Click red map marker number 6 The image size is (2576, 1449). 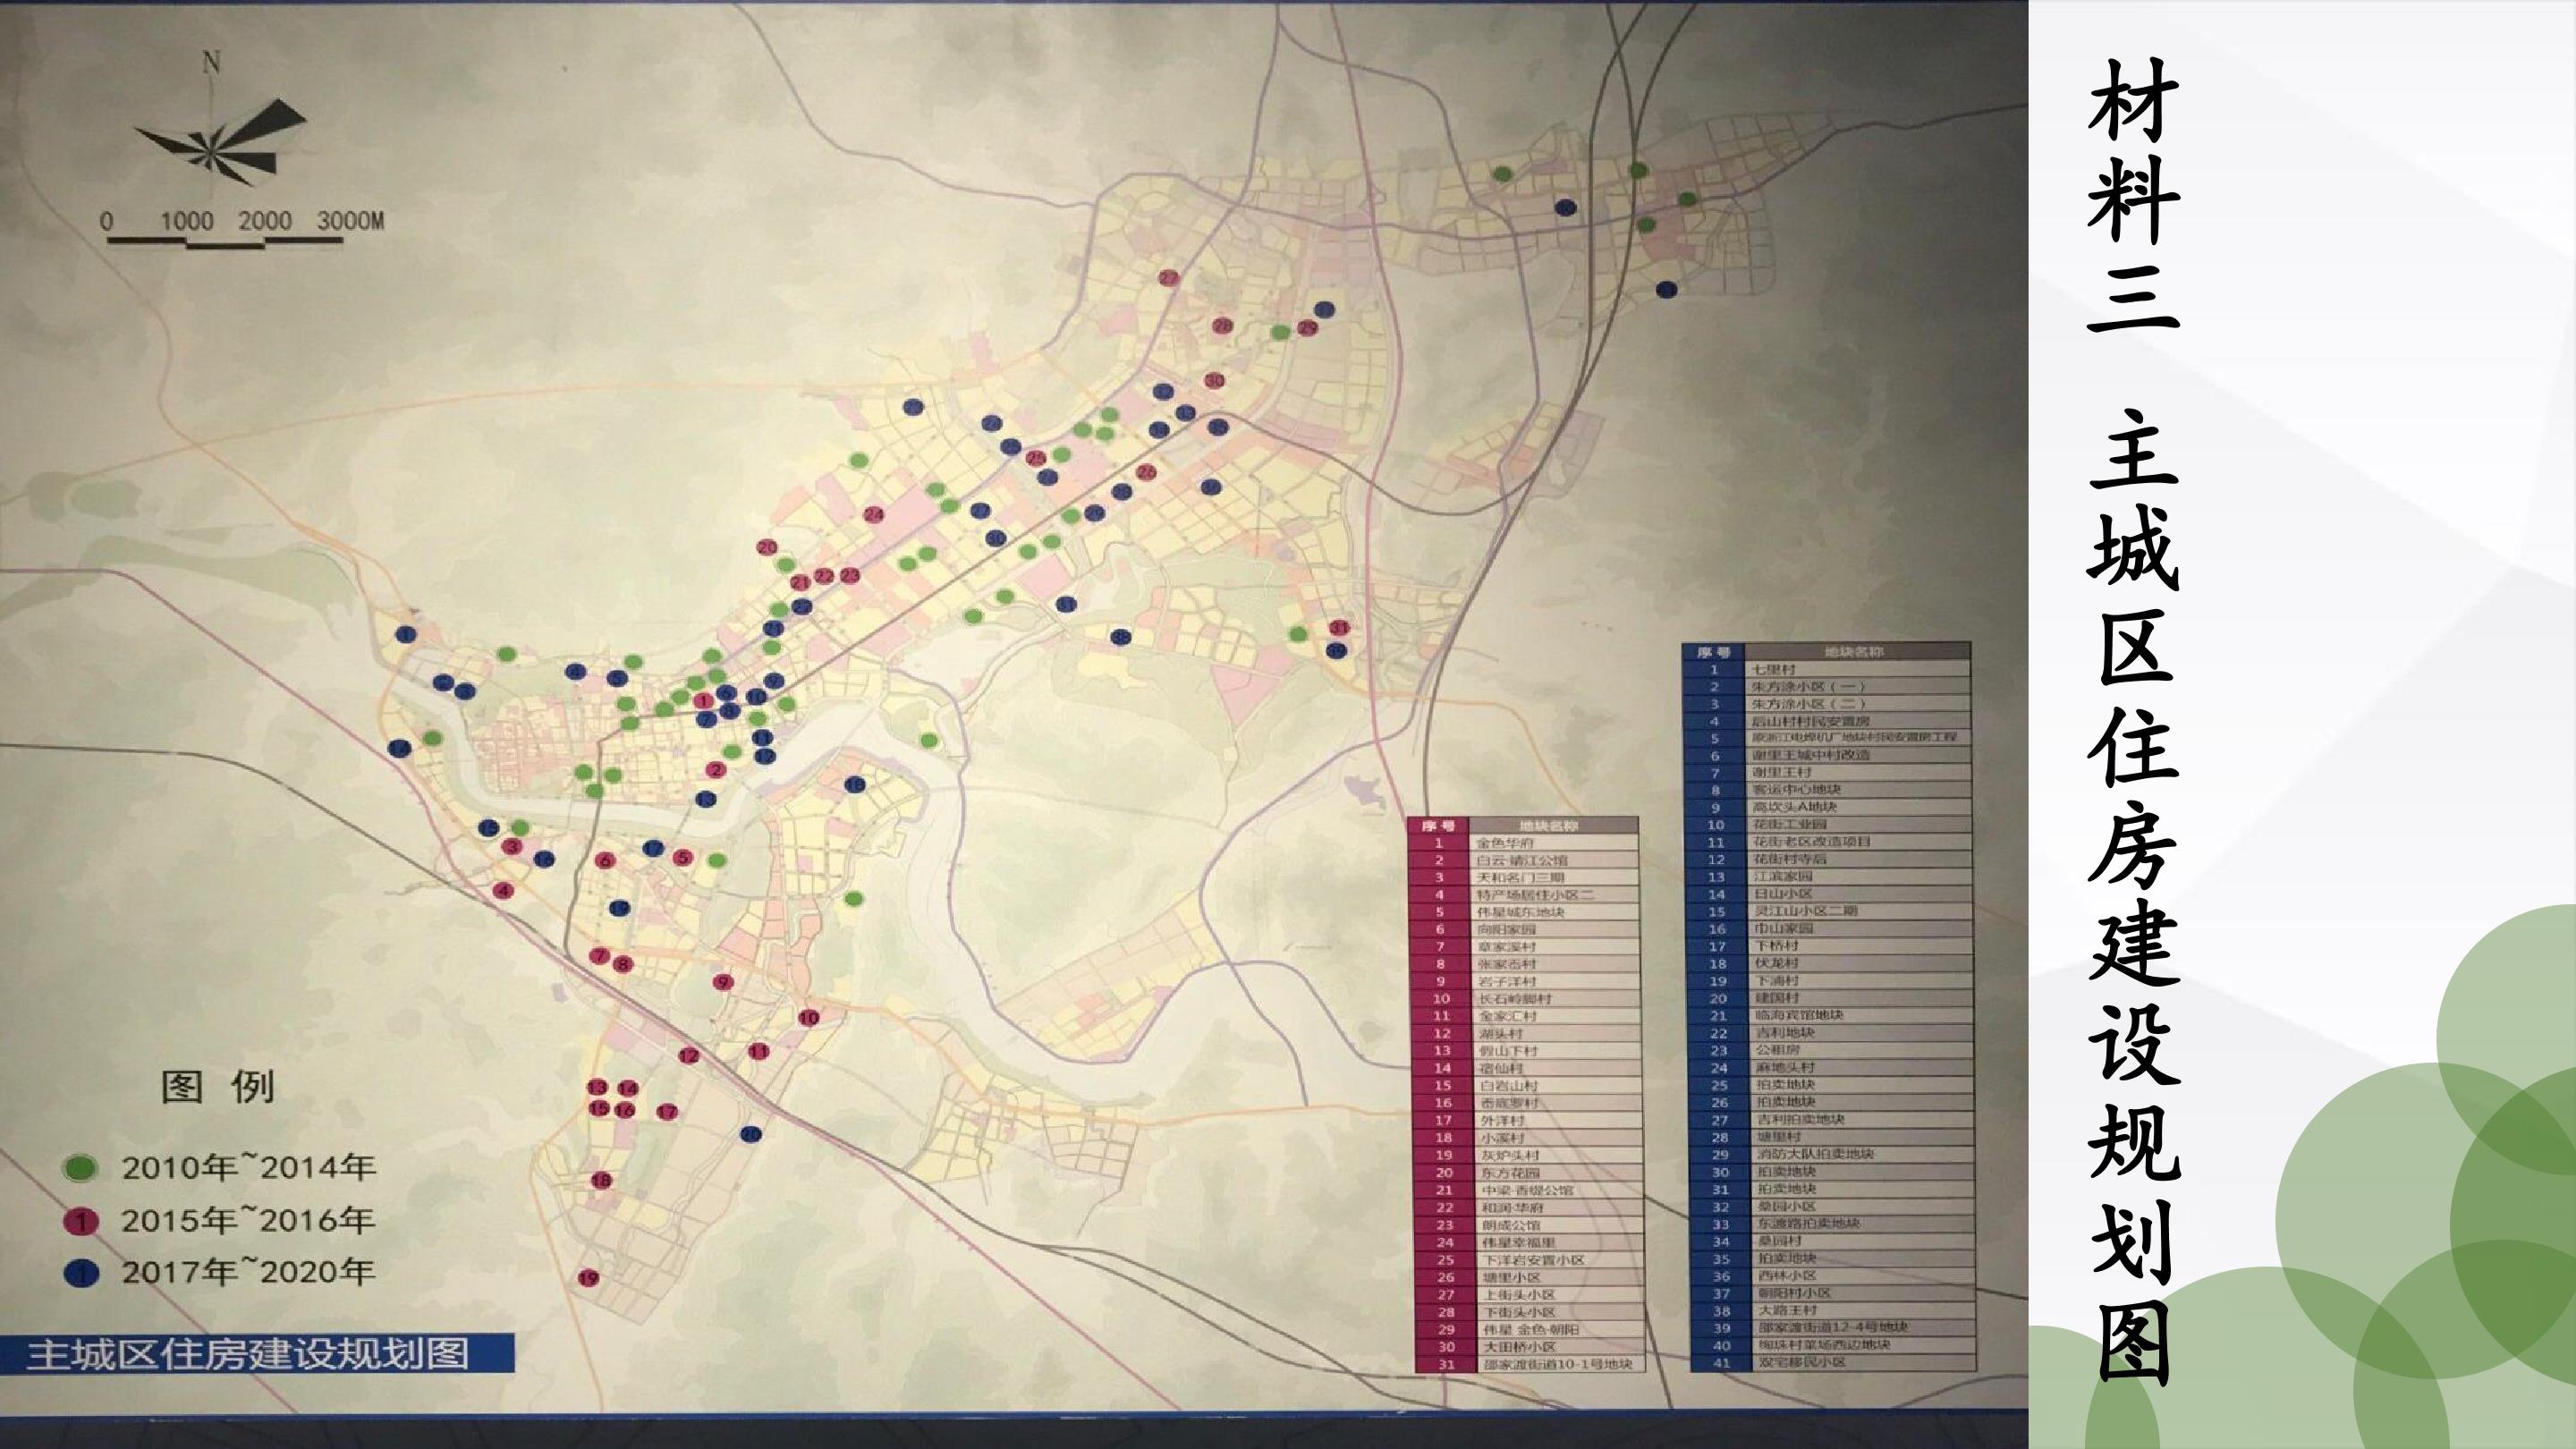click(x=604, y=860)
